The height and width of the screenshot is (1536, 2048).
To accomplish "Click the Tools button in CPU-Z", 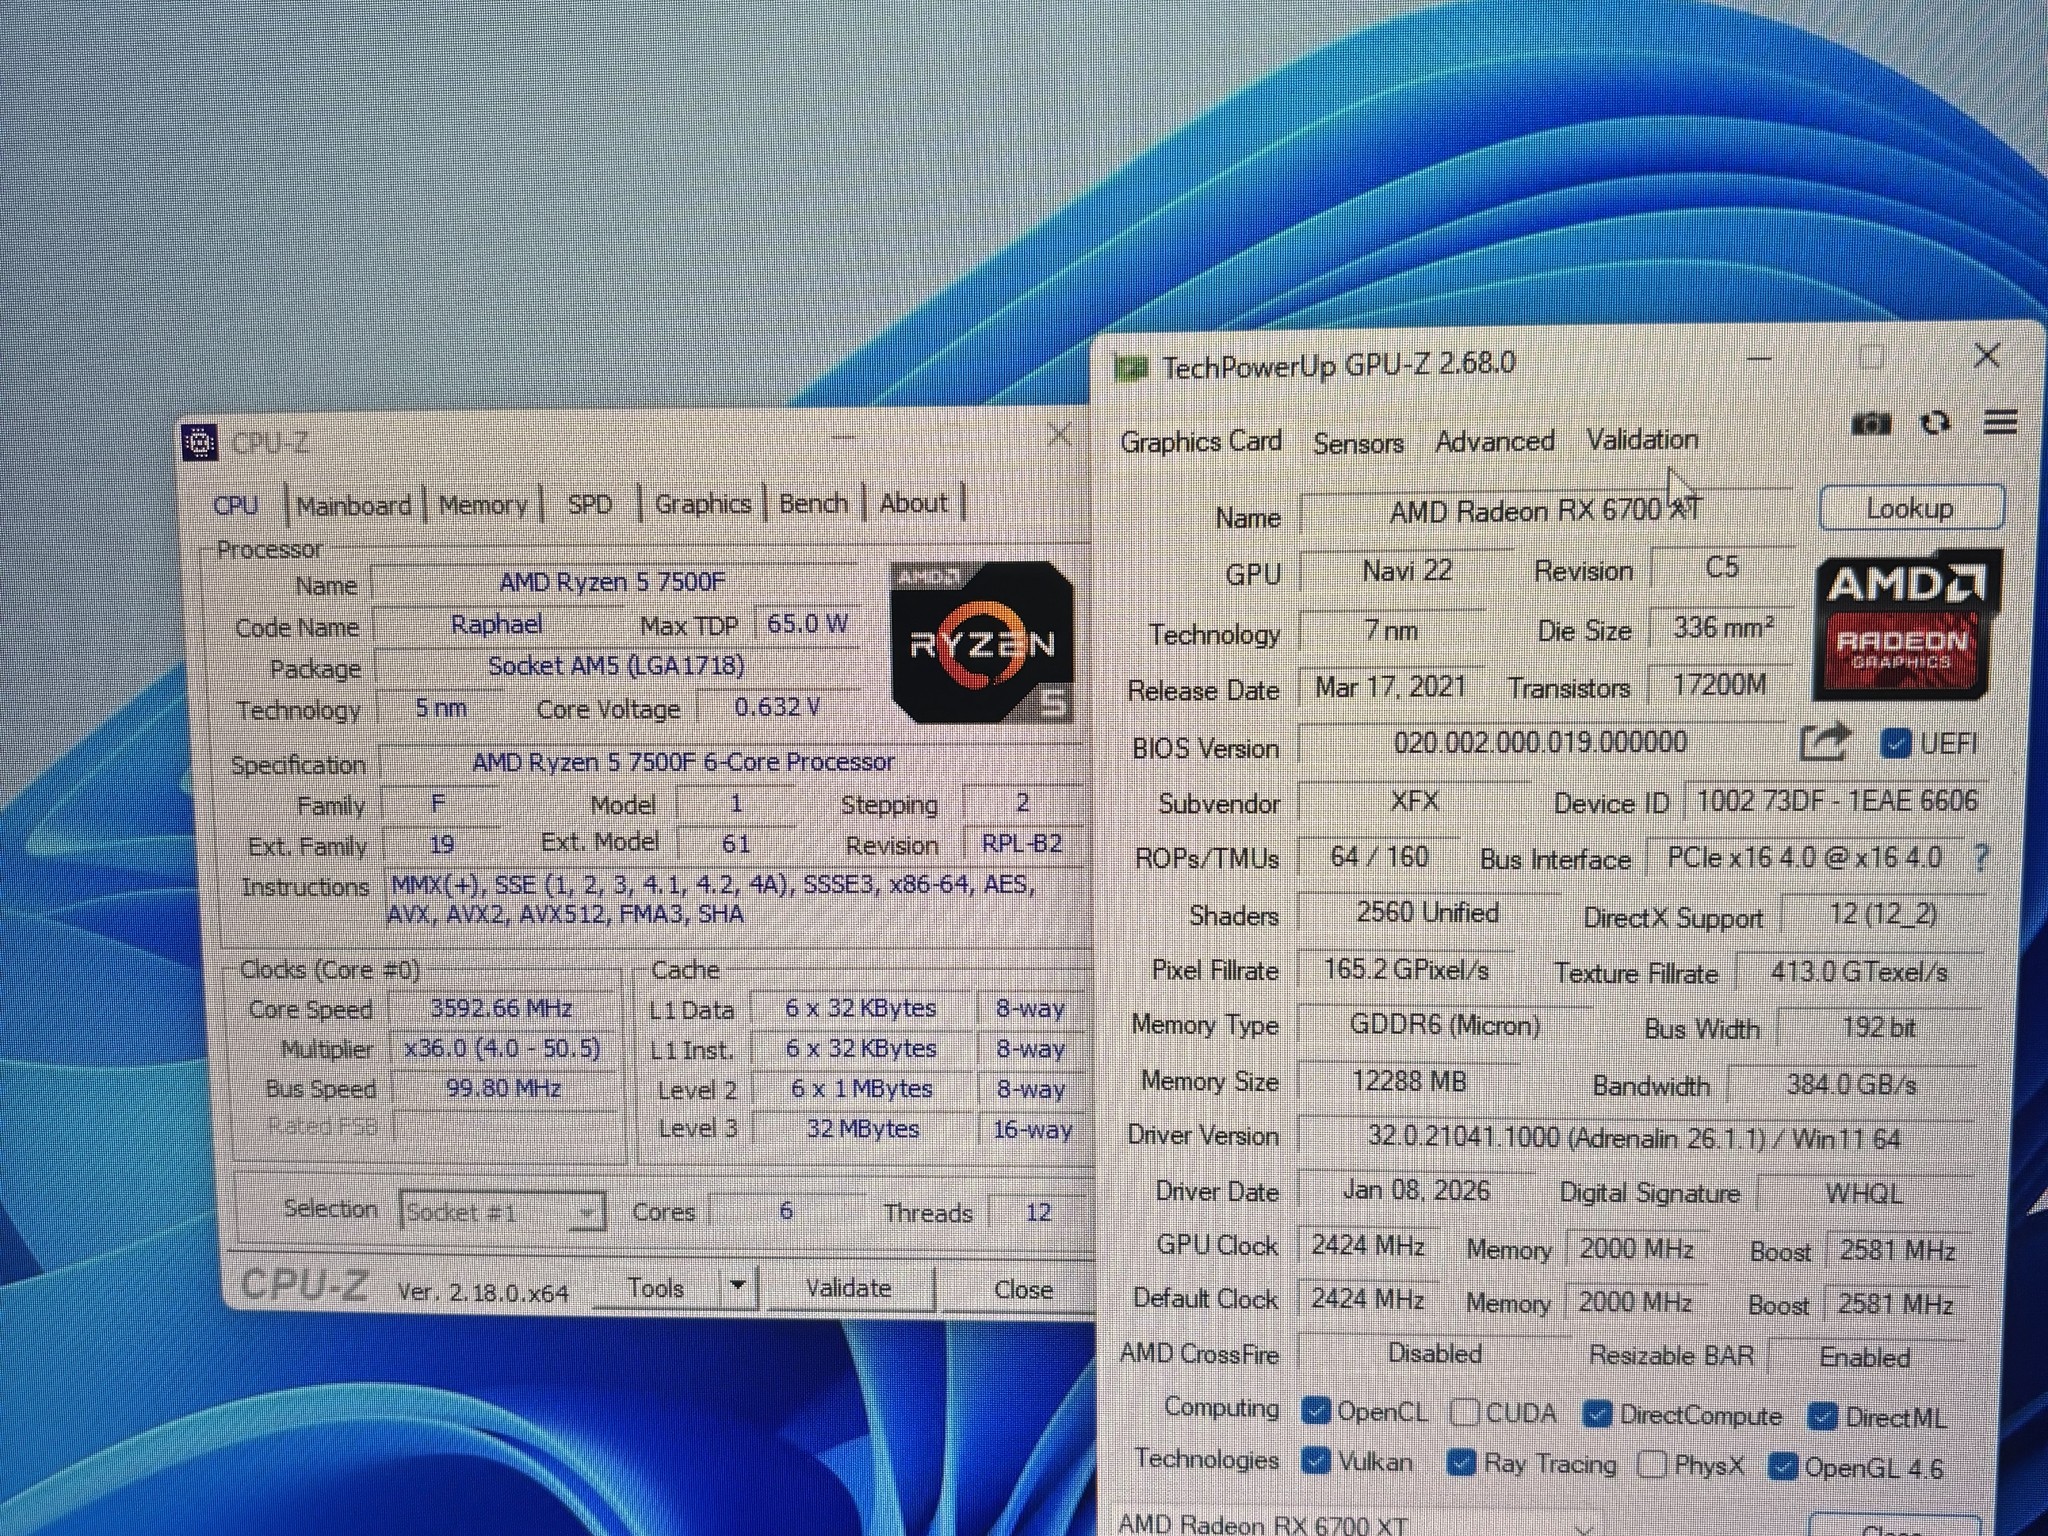I will click(656, 1288).
